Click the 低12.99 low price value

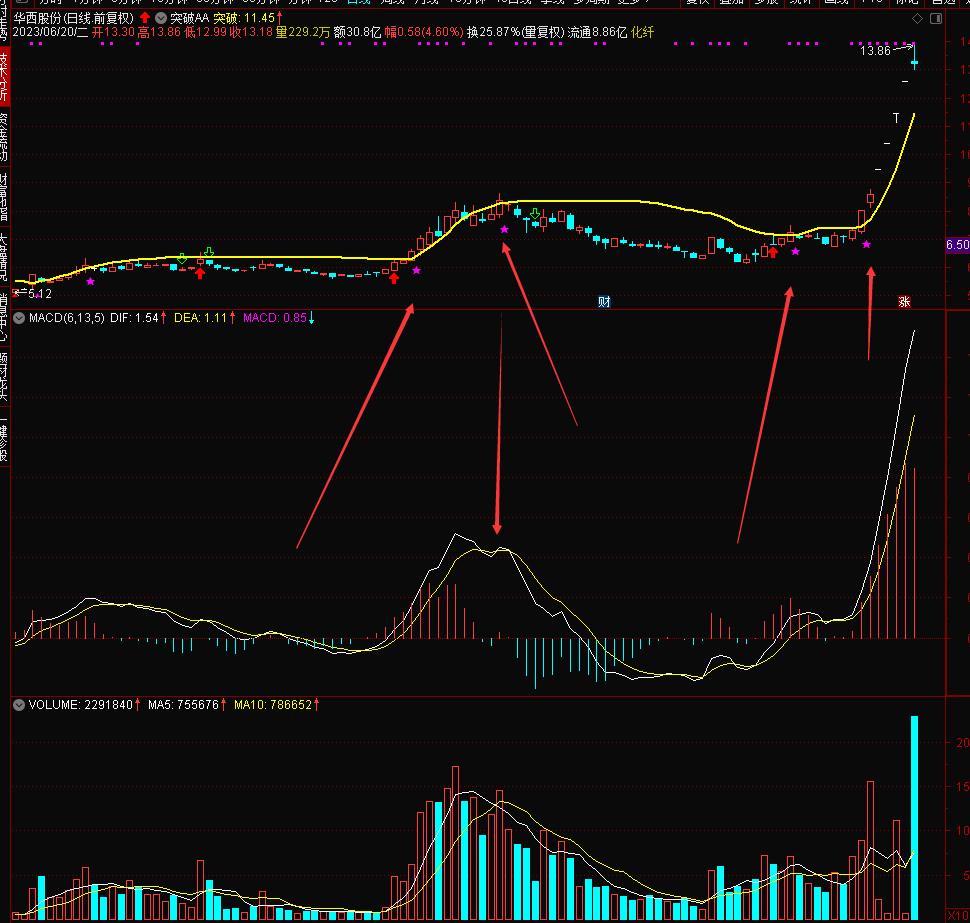coord(205,32)
